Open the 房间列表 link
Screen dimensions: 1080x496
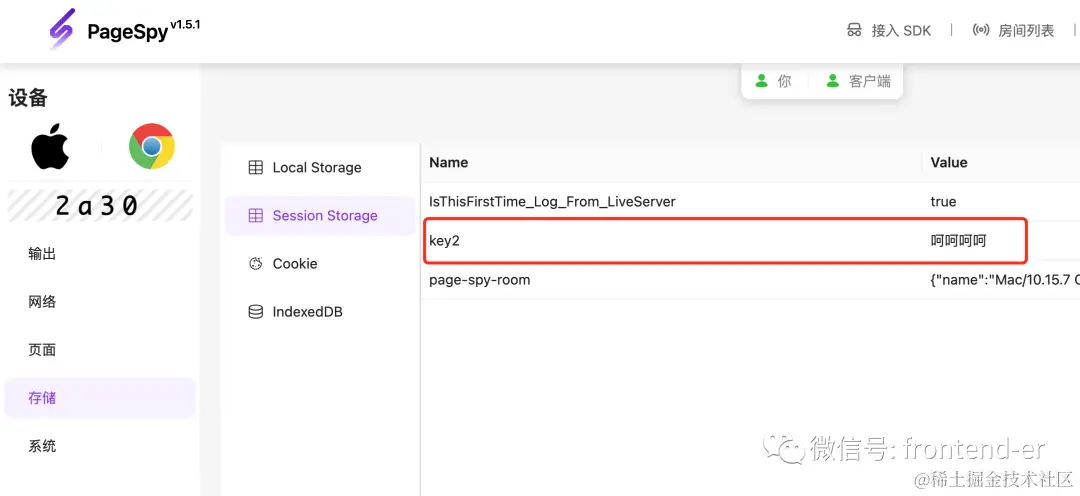(x=1013, y=30)
